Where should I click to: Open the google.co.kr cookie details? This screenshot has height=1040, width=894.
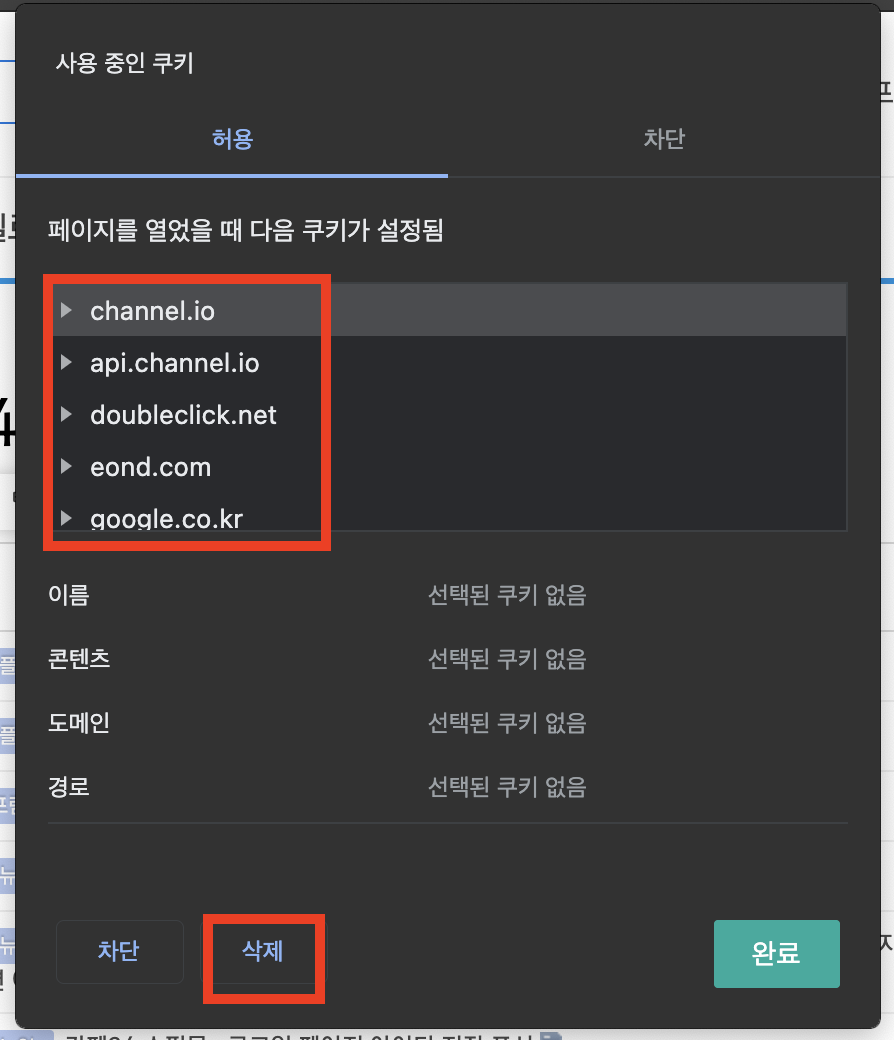click(66, 518)
